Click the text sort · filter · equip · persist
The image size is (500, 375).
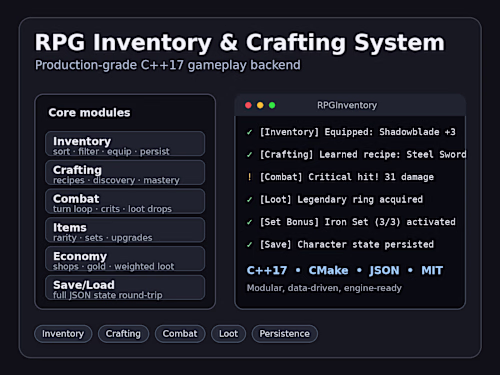(x=111, y=152)
